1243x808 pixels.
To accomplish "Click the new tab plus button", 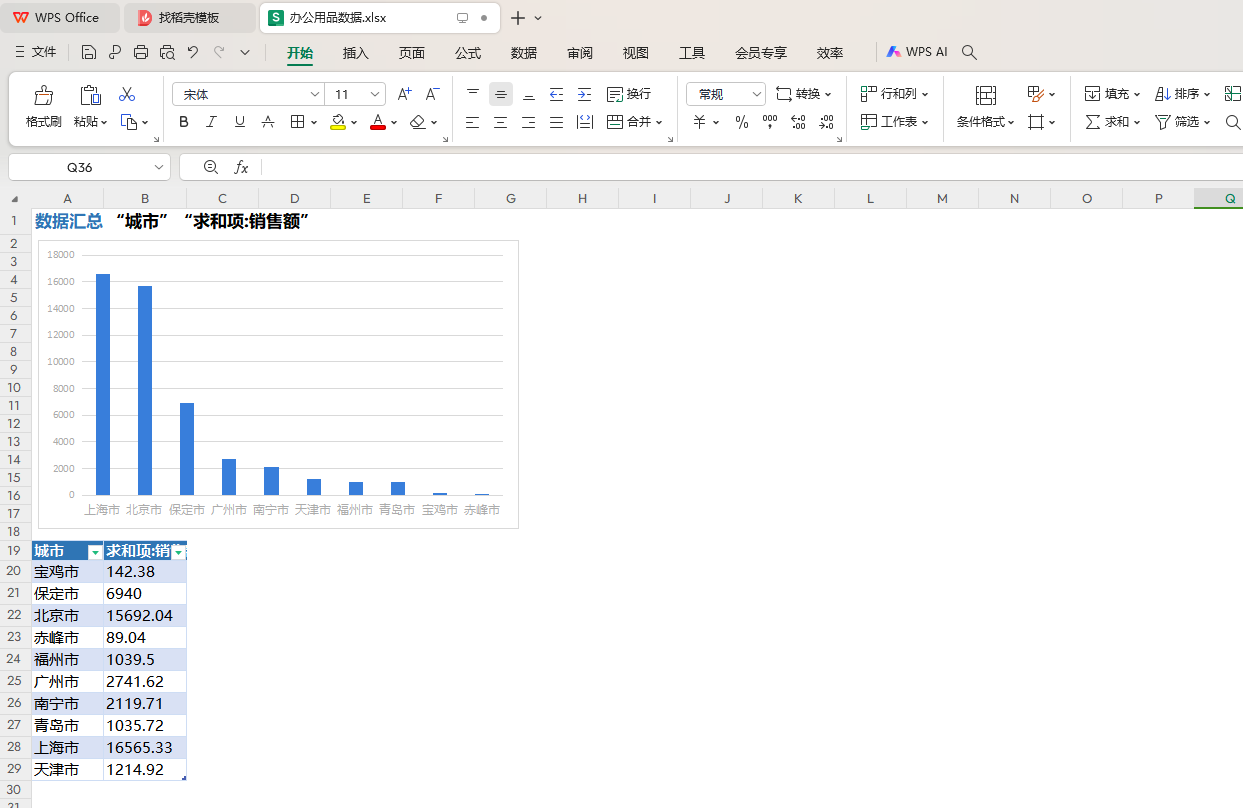I will pos(518,18).
